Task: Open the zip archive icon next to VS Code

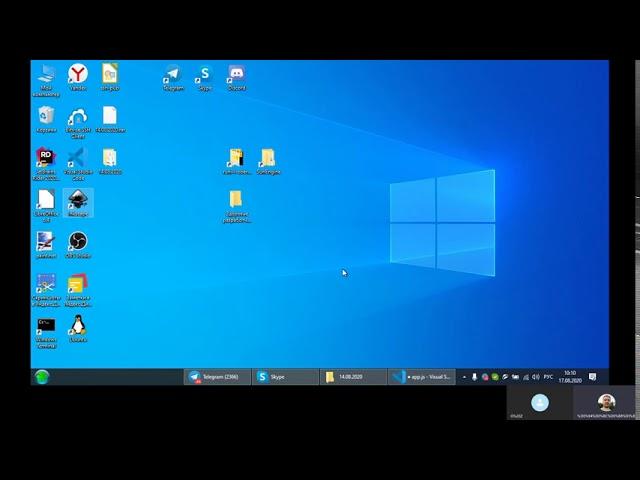Action: [110, 161]
